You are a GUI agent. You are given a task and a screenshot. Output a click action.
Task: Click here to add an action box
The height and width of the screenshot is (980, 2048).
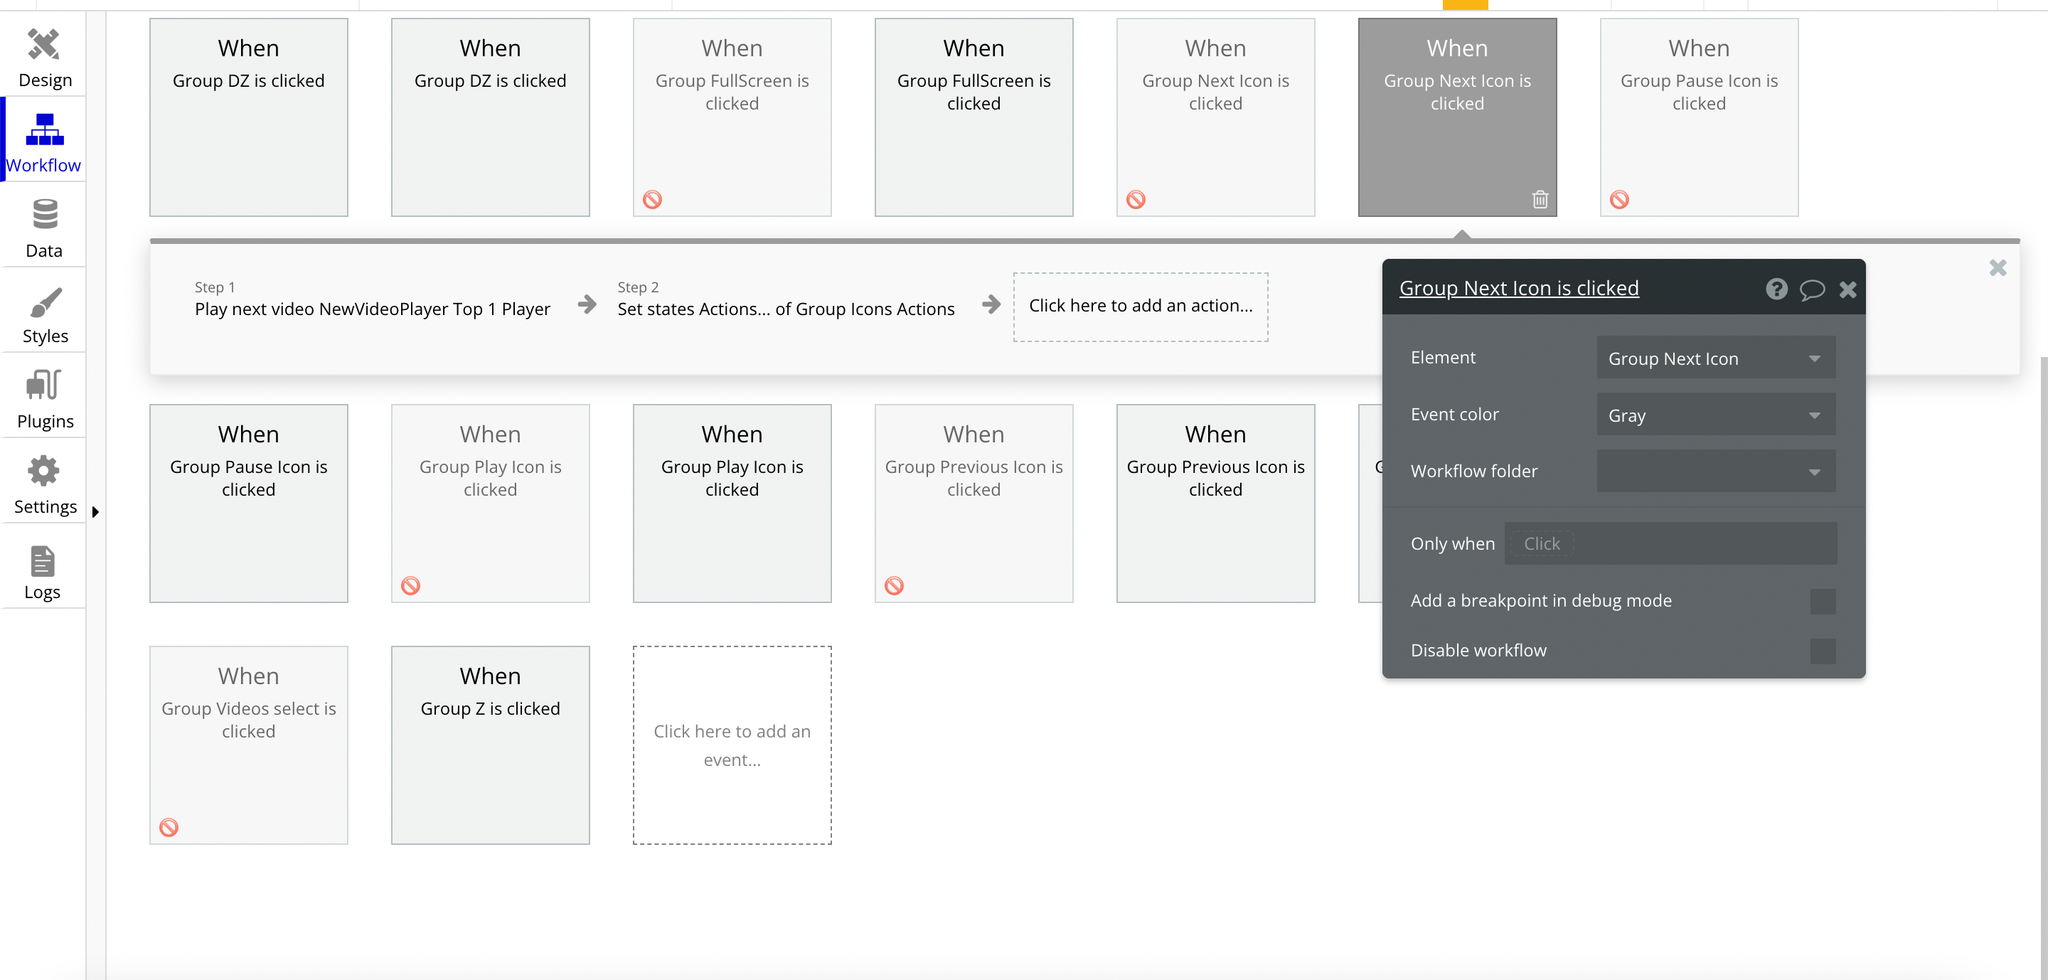coord(1141,307)
